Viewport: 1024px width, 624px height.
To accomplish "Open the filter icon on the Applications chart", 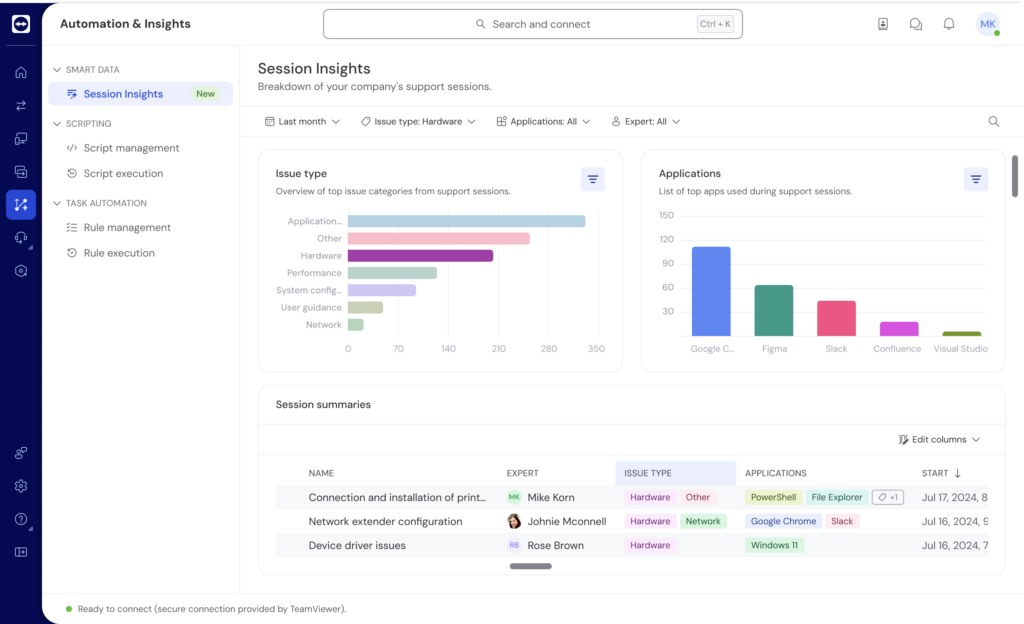I will 976,179.
